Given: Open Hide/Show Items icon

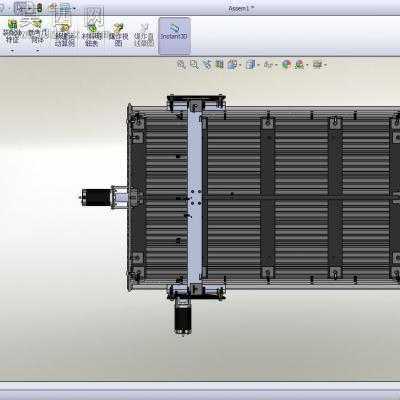Looking at the screenshot, I should click(x=268, y=64).
